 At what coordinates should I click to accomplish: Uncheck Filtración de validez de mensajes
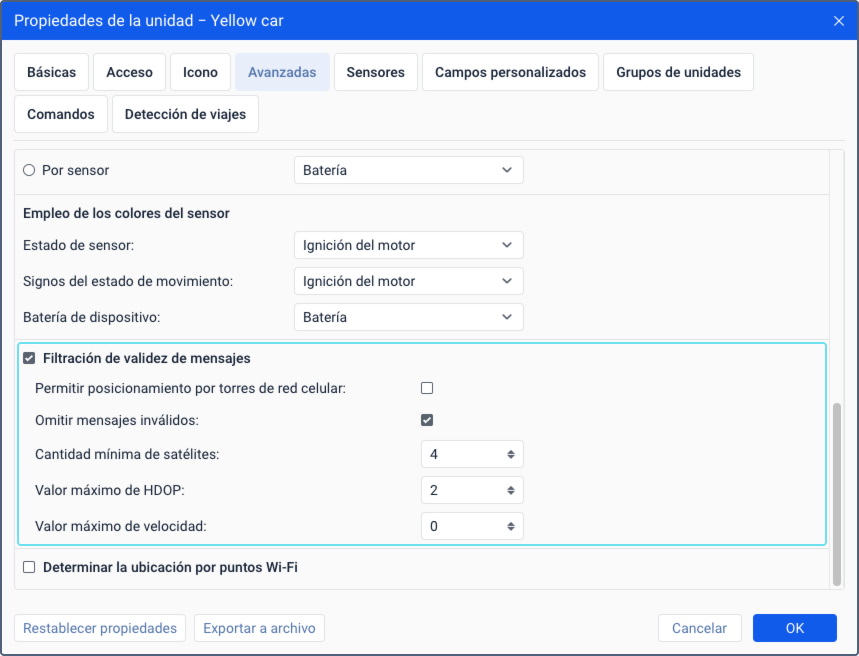(x=29, y=358)
